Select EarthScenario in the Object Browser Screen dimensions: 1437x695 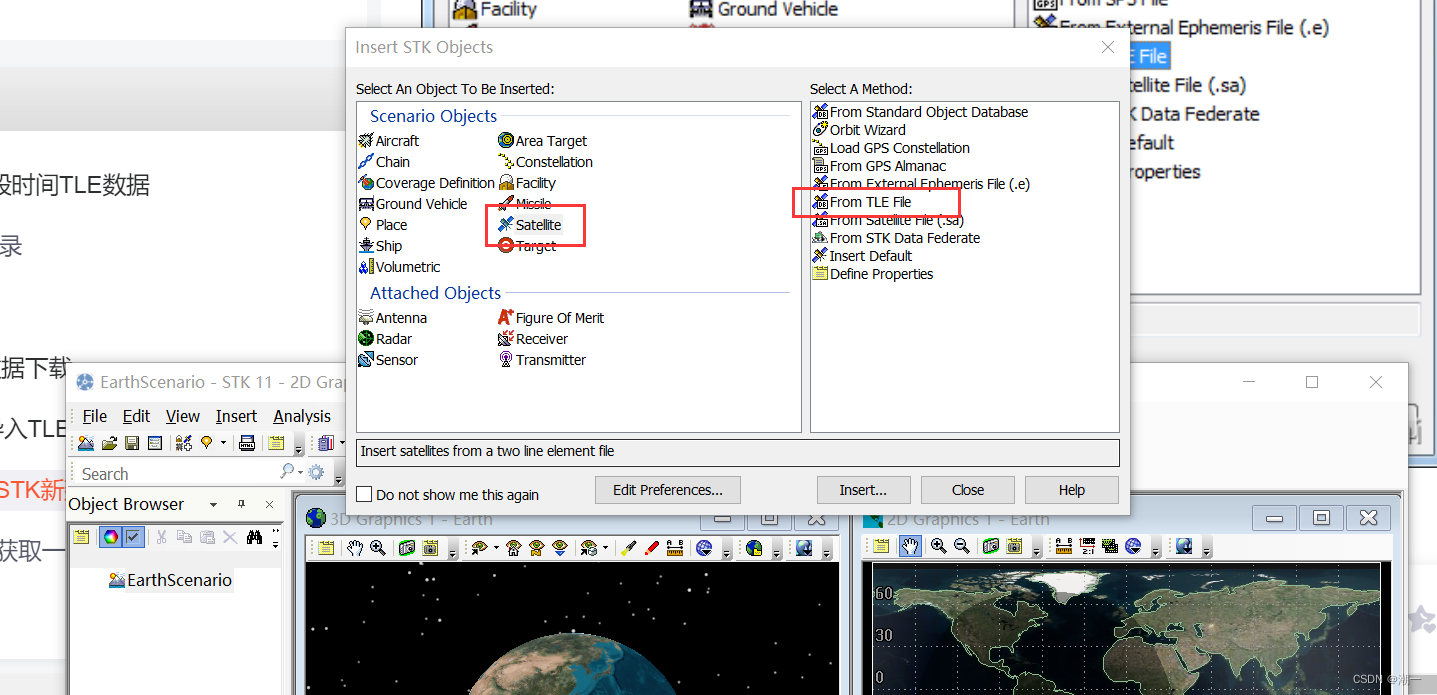click(170, 580)
